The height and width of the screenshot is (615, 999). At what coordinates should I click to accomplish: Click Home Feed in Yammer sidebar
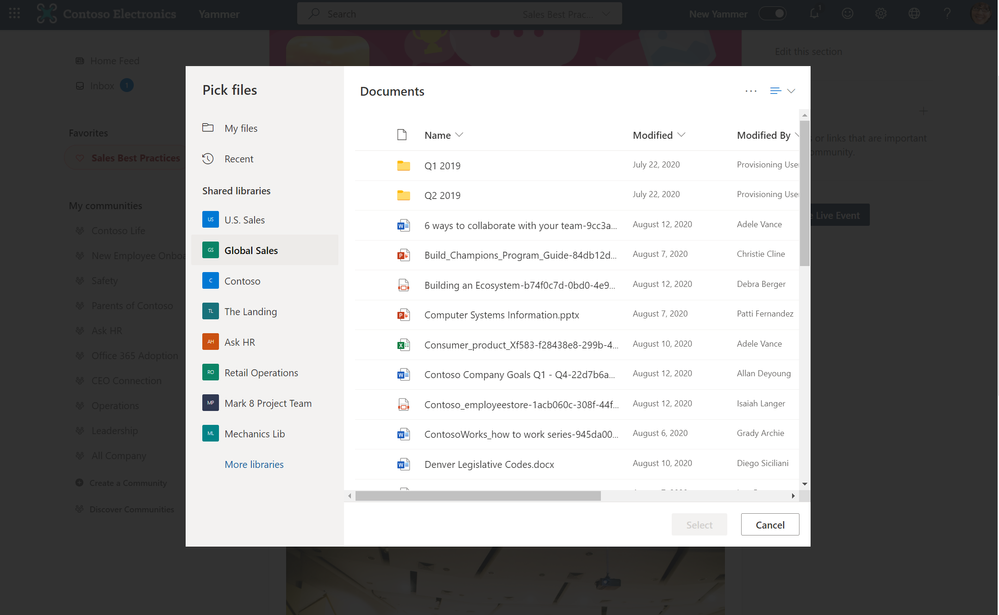(115, 61)
